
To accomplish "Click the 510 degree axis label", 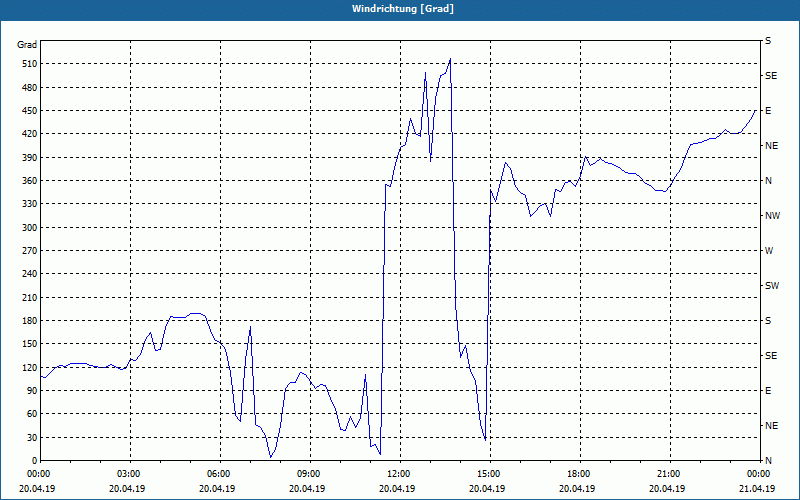I will 29,64.
